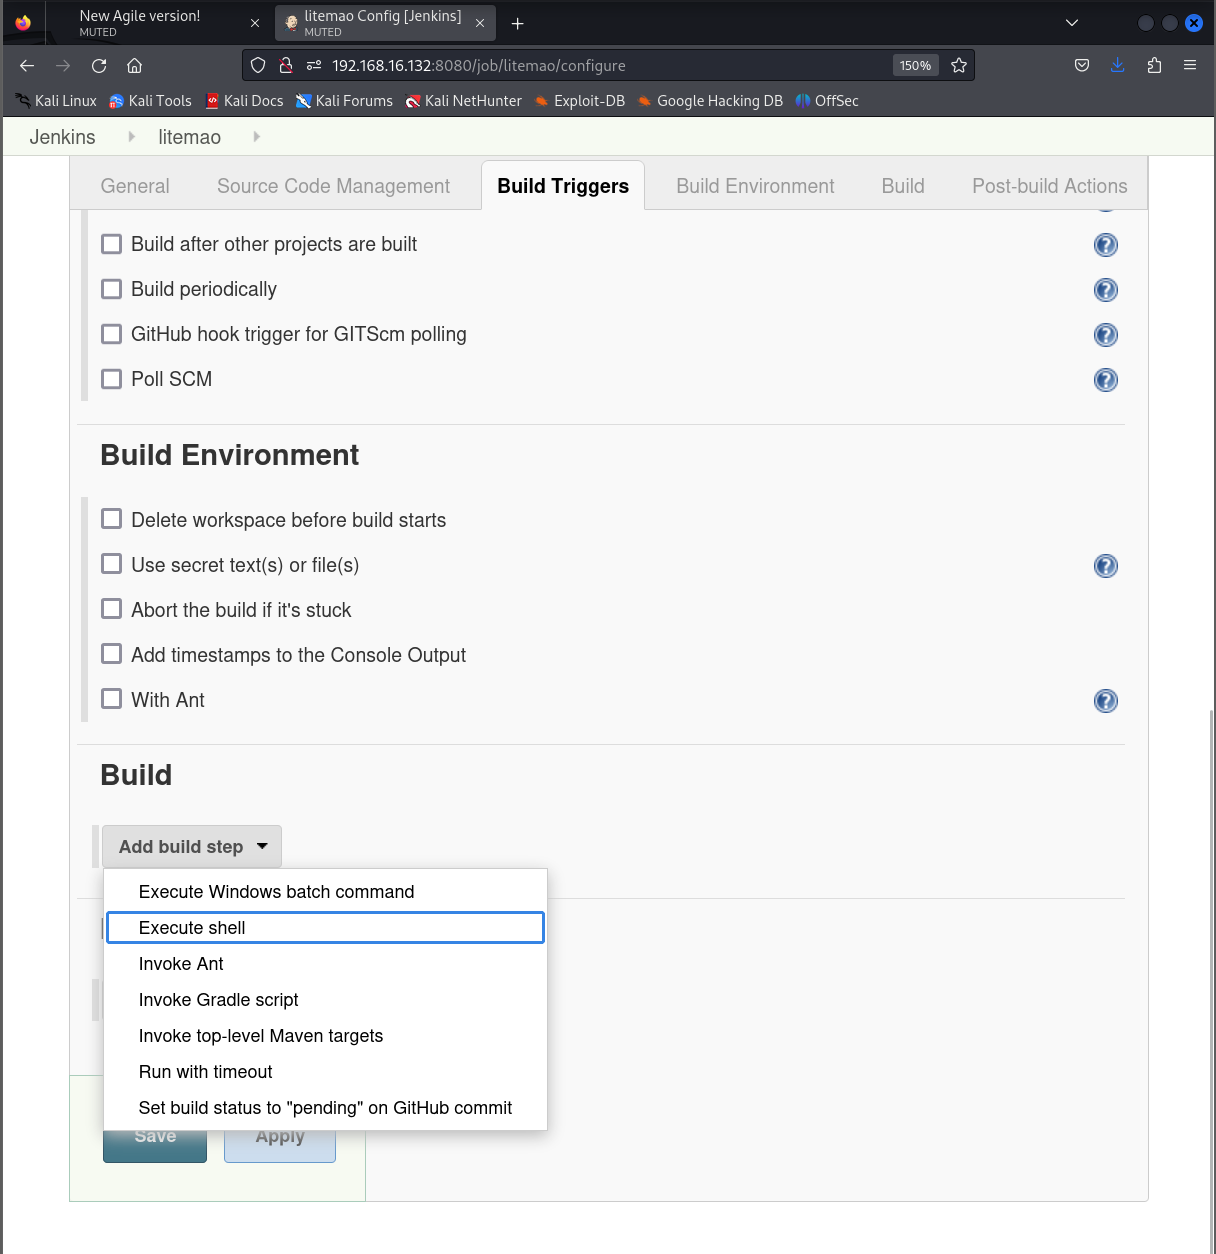Viewport: 1216px width, 1254px height.
Task: Choose Run with timeout
Action: [326, 1072]
